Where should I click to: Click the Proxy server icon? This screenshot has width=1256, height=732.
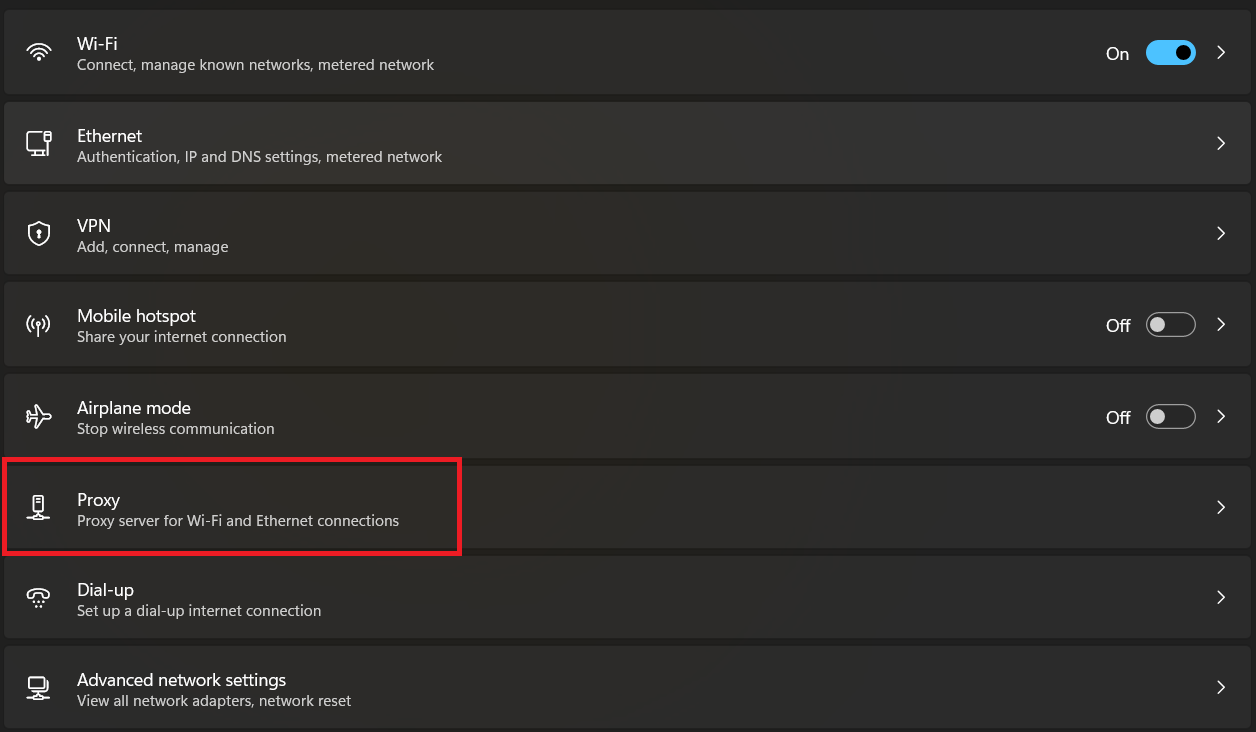click(39, 508)
